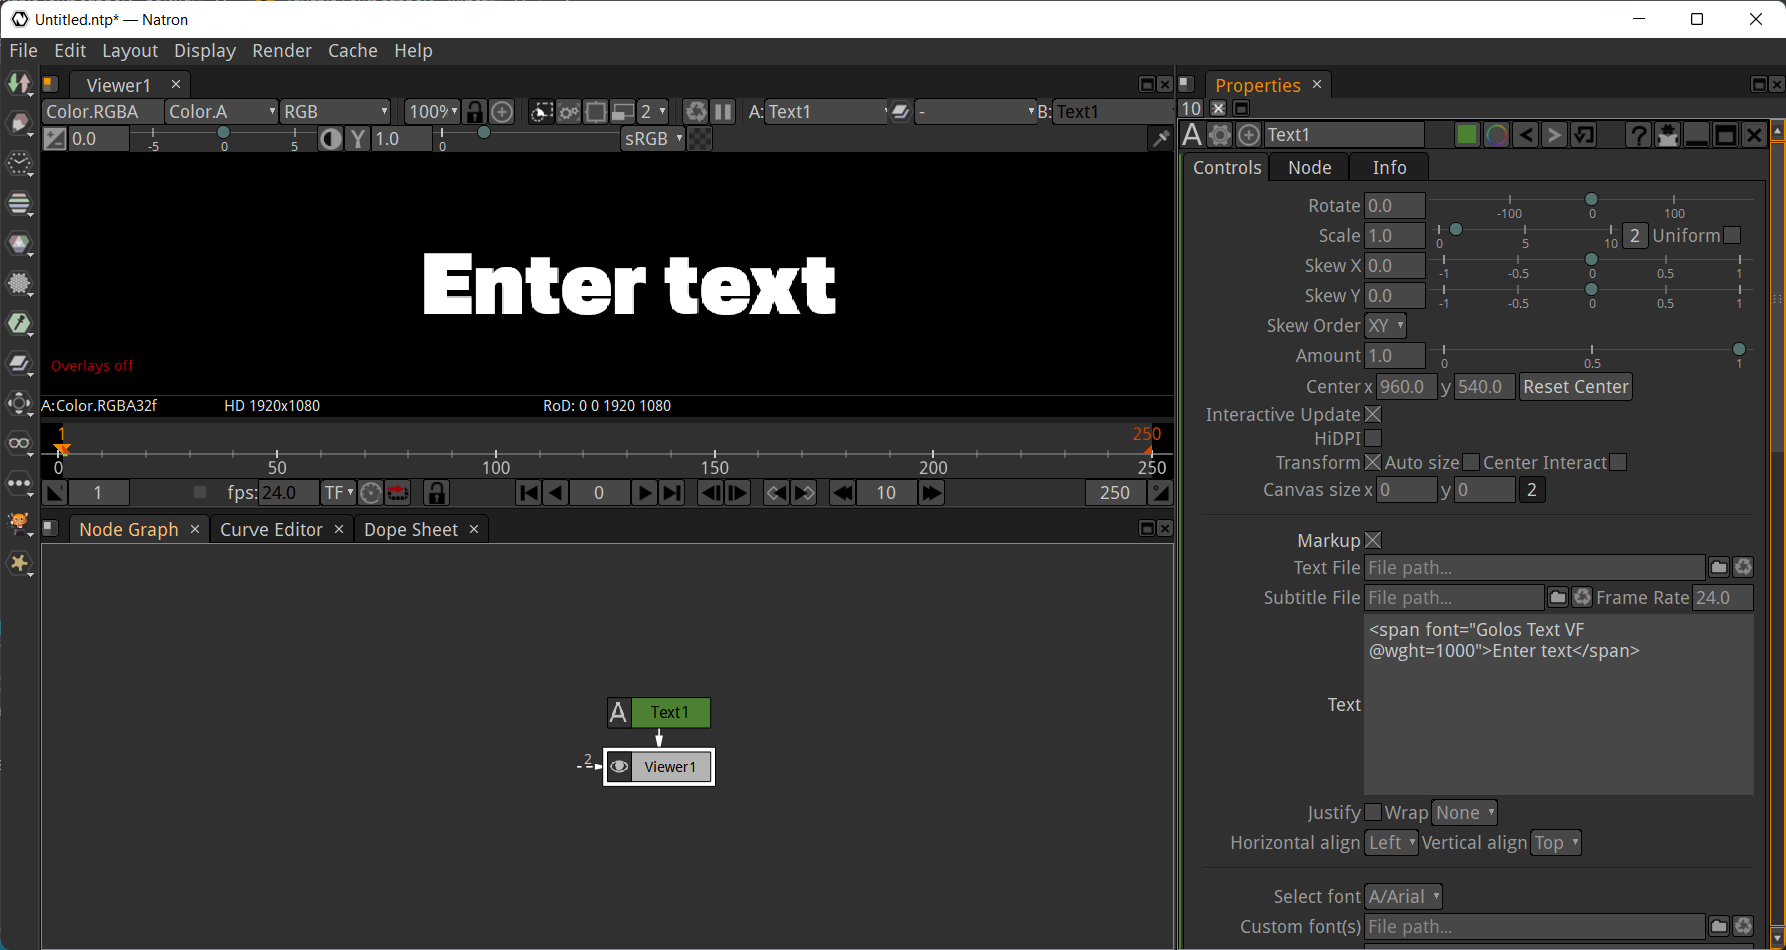This screenshot has height=950, width=1786.
Task: Disable the Markup checkbox
Action: [x=1373, y=541]
